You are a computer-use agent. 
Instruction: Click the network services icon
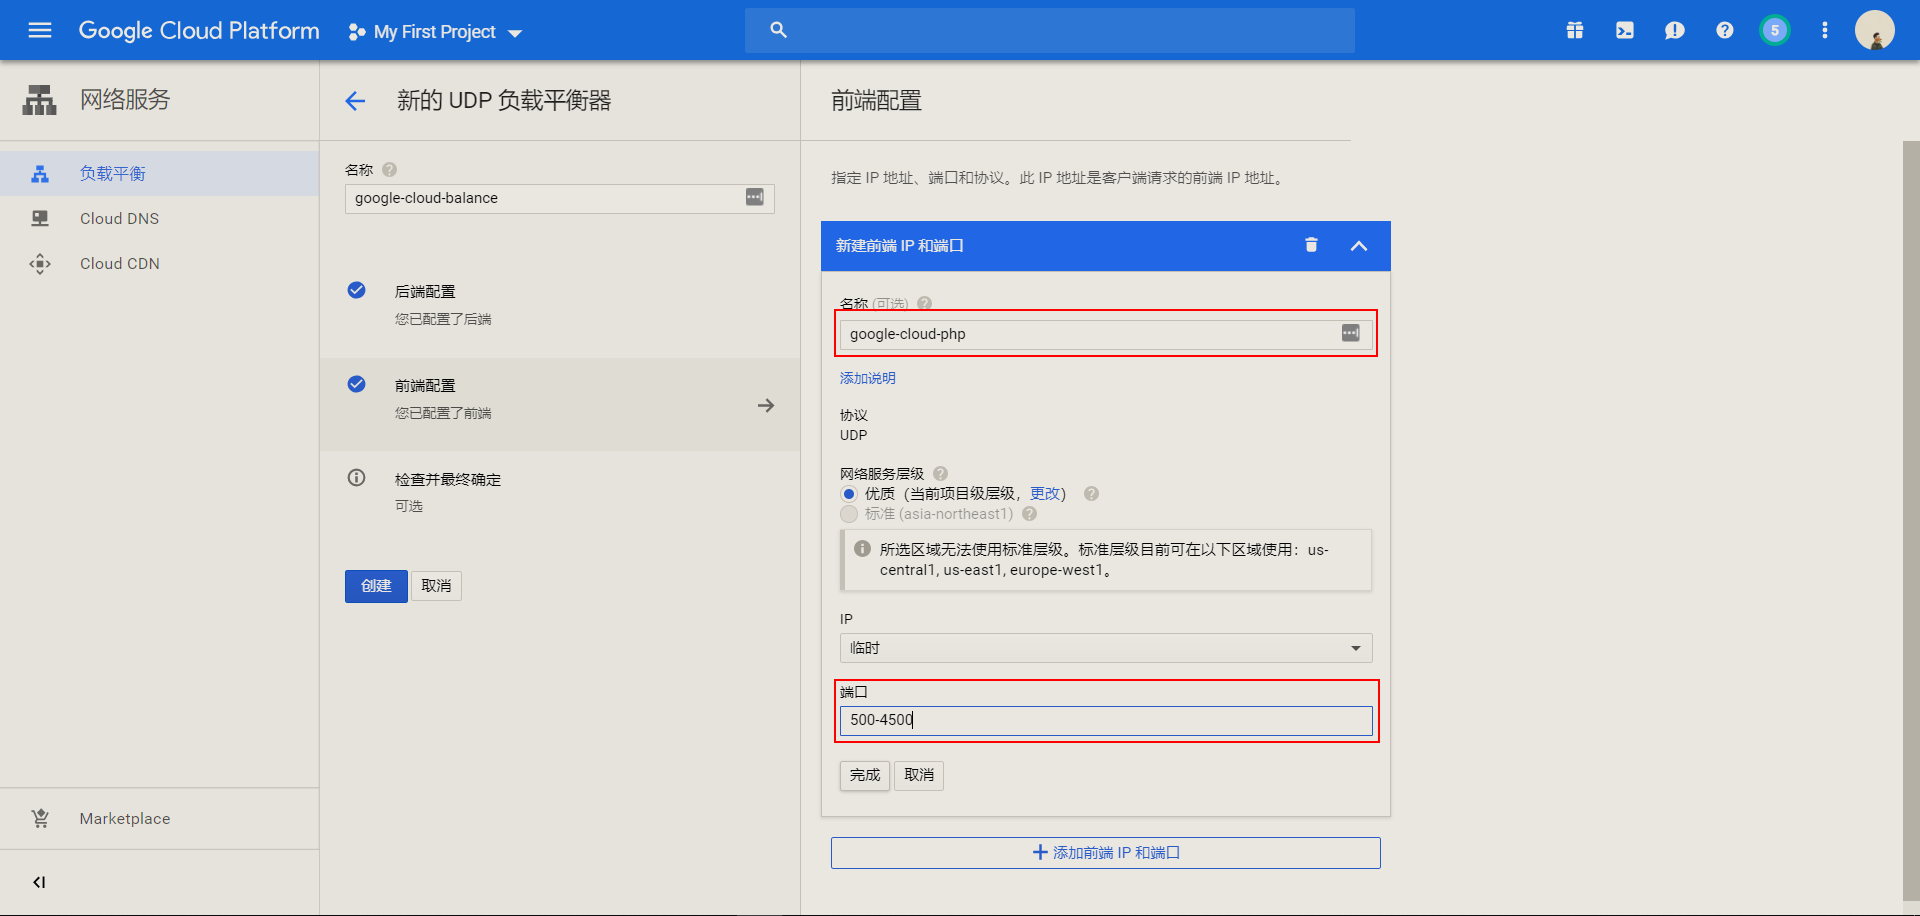pyautogui.click(x=40, y=100)
